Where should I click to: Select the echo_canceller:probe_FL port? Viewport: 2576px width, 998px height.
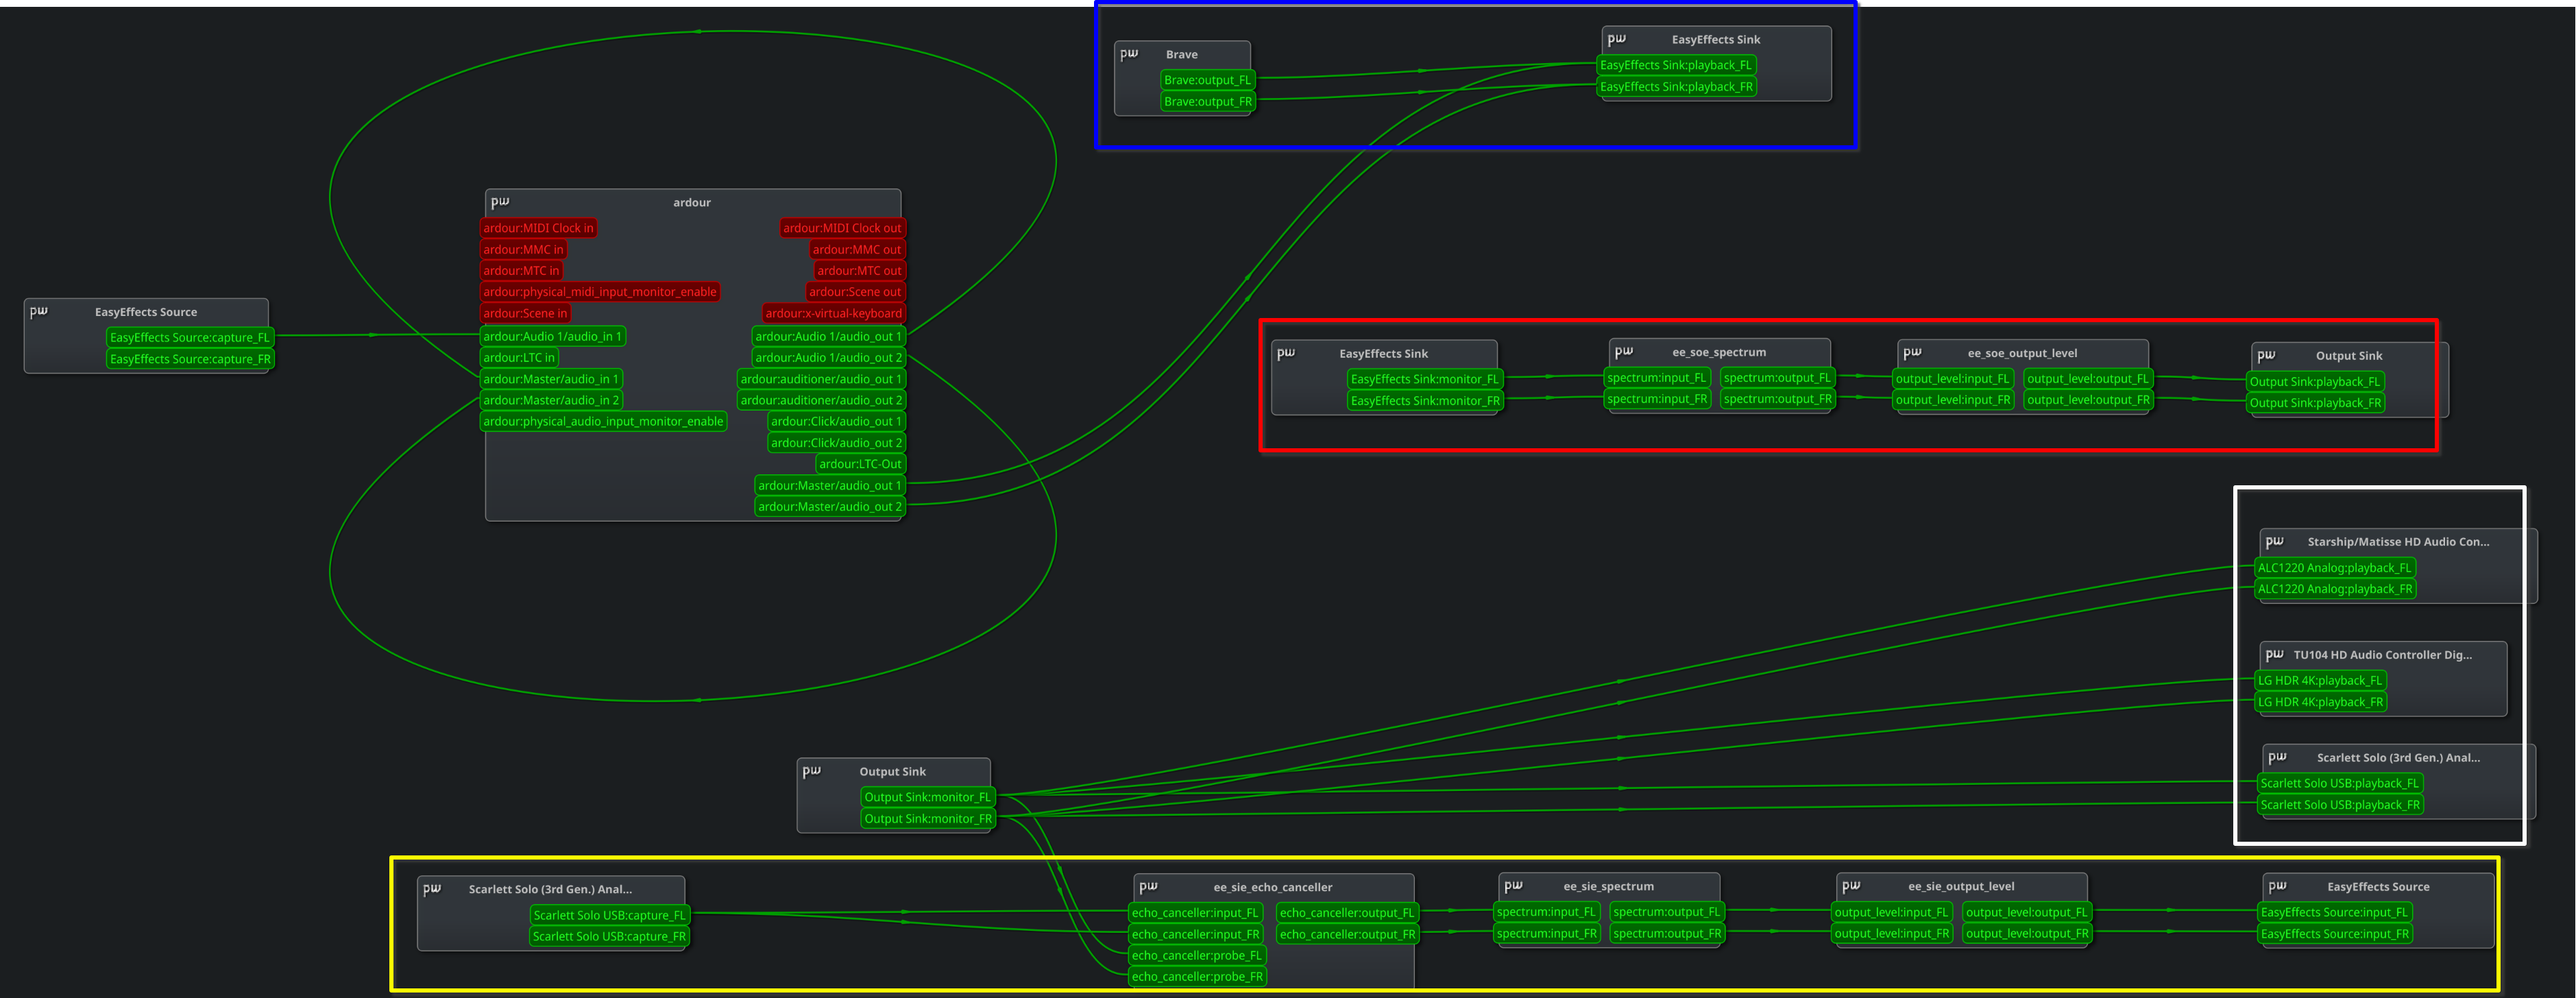1197,956
